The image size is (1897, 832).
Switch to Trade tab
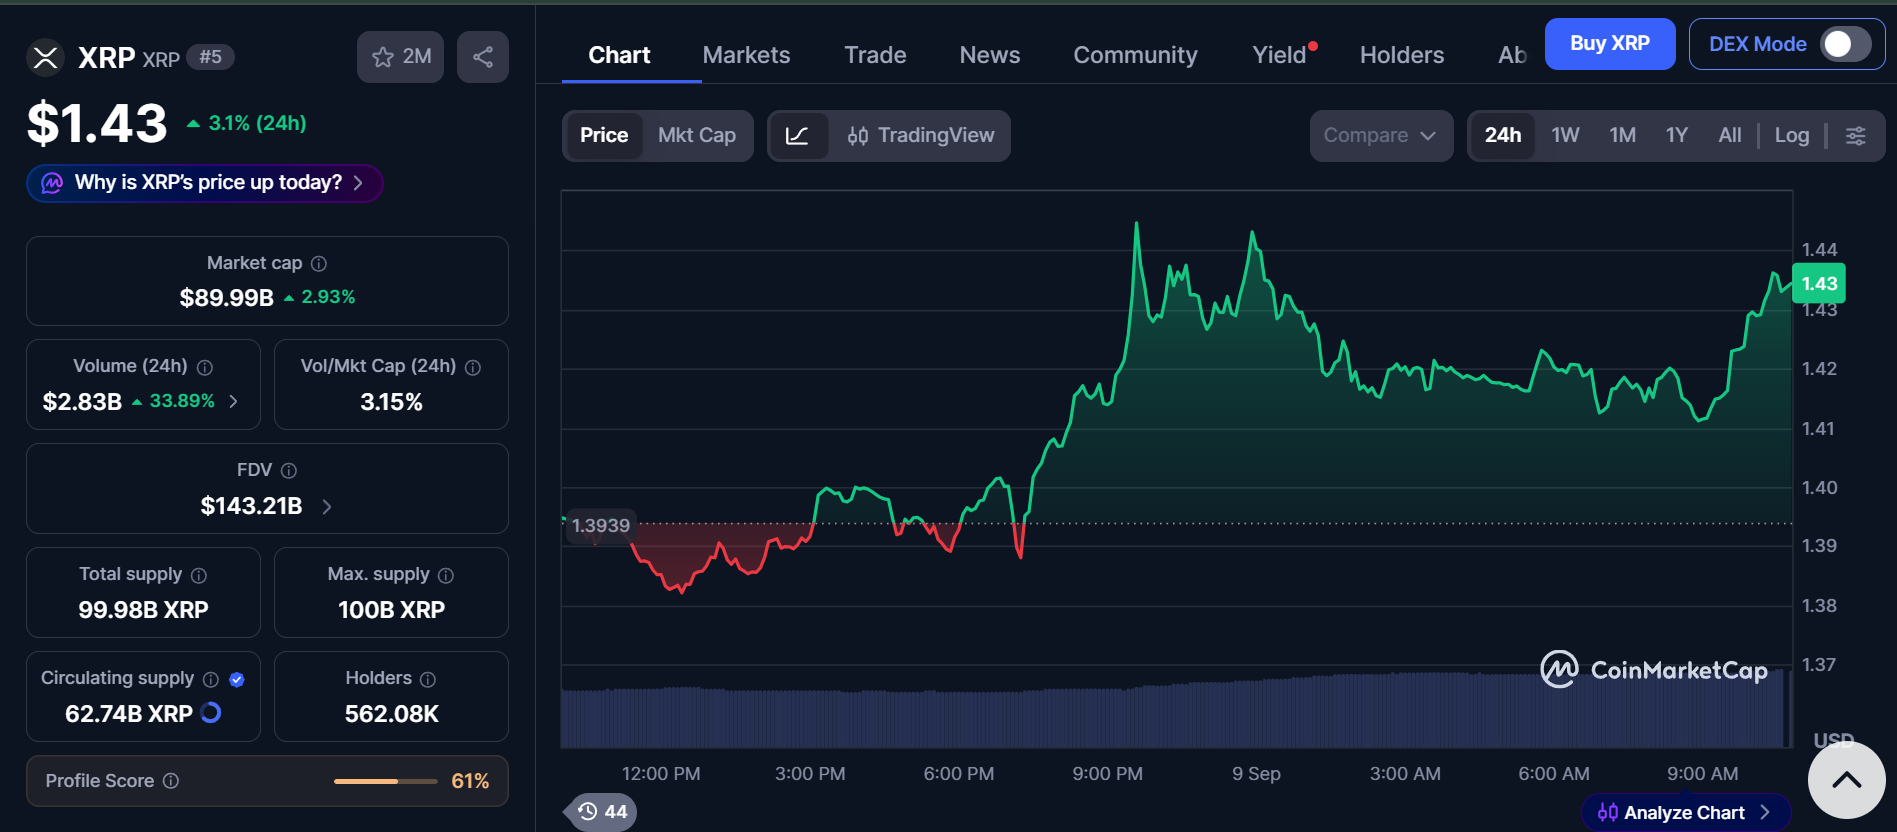coord(875,55)
